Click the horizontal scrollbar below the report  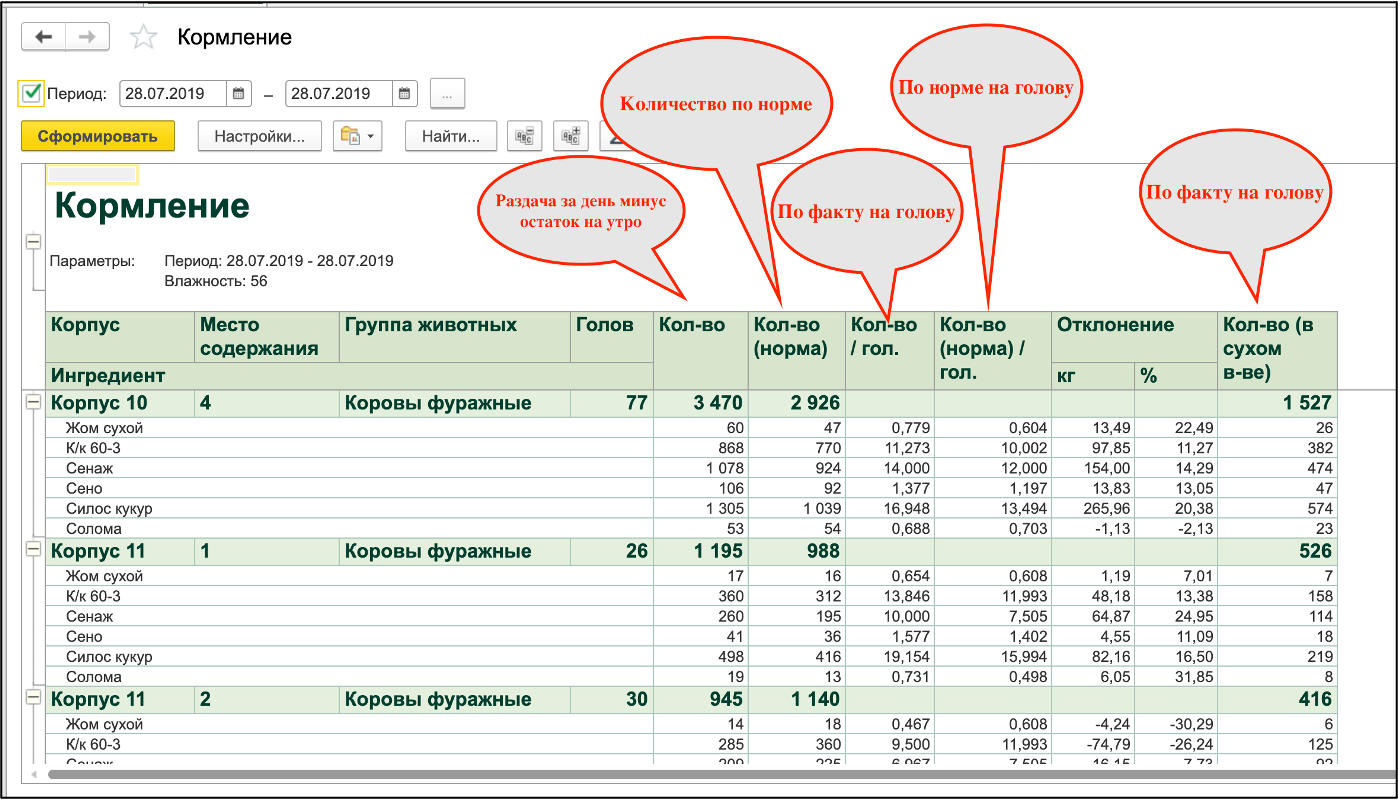click(700, 774)
